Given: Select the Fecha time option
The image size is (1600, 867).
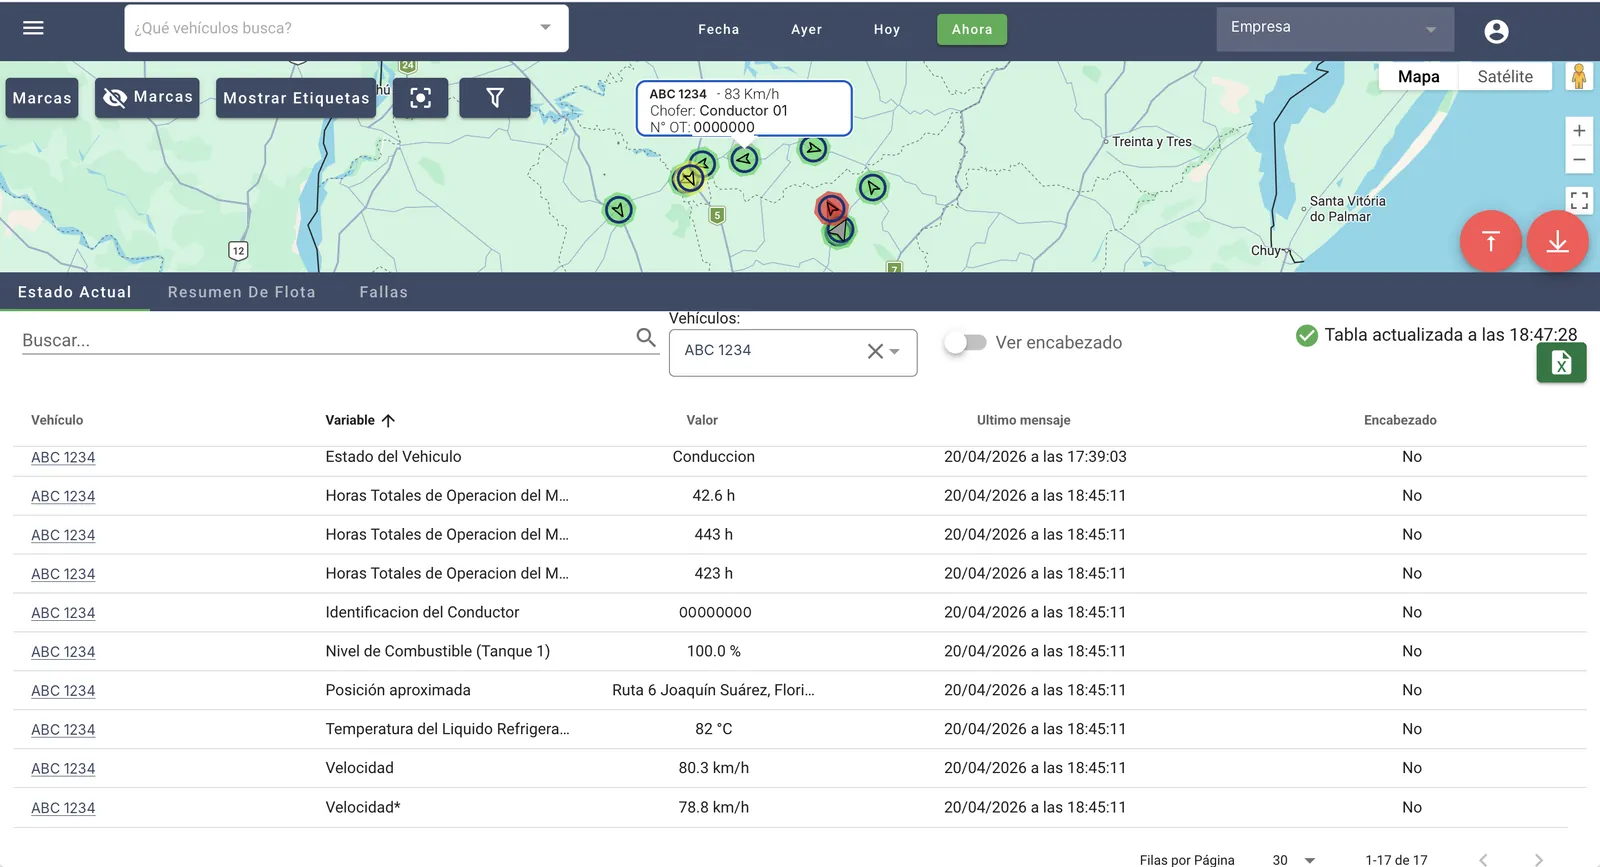Looking at the screenshot, I should [719, 29].
